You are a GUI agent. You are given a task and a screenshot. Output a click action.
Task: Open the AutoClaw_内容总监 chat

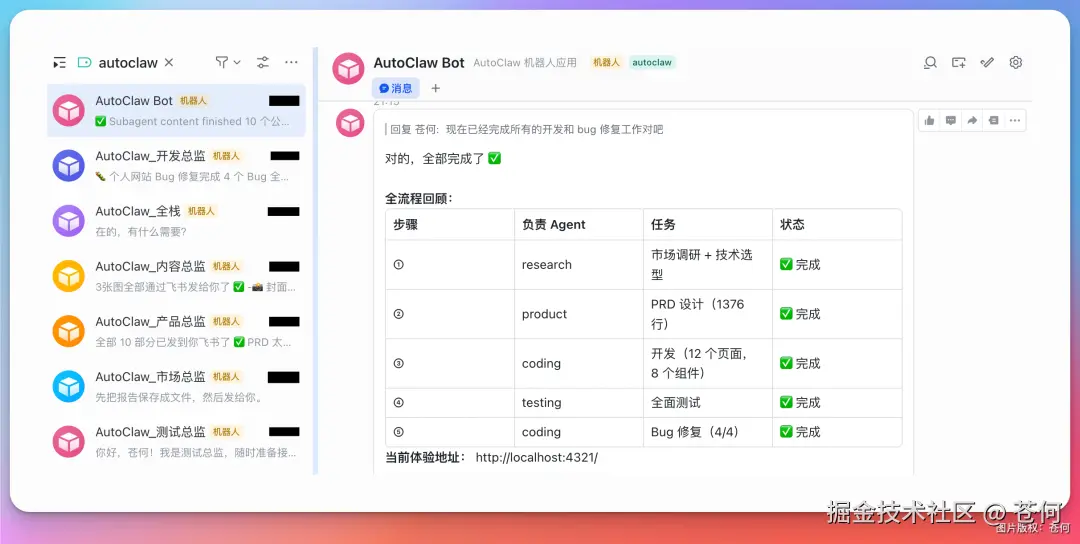(176, 275)
